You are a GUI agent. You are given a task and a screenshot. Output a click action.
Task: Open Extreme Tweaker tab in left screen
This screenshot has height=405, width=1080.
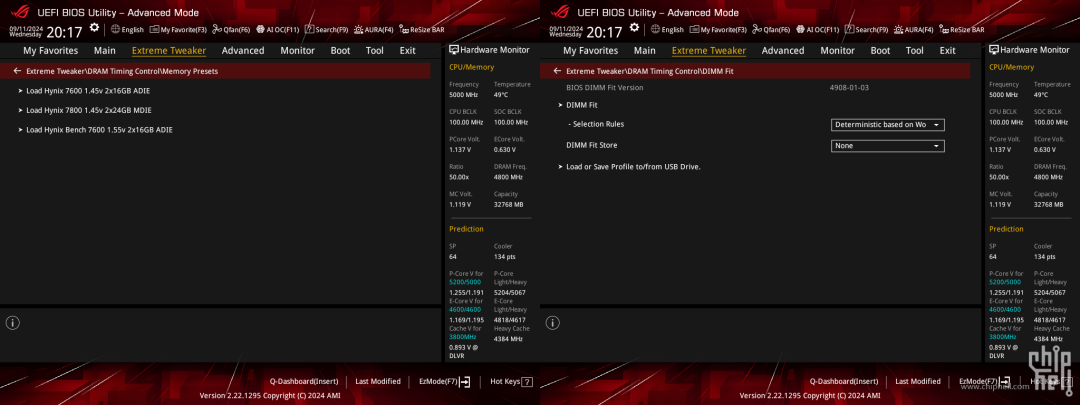coord(169,50)
